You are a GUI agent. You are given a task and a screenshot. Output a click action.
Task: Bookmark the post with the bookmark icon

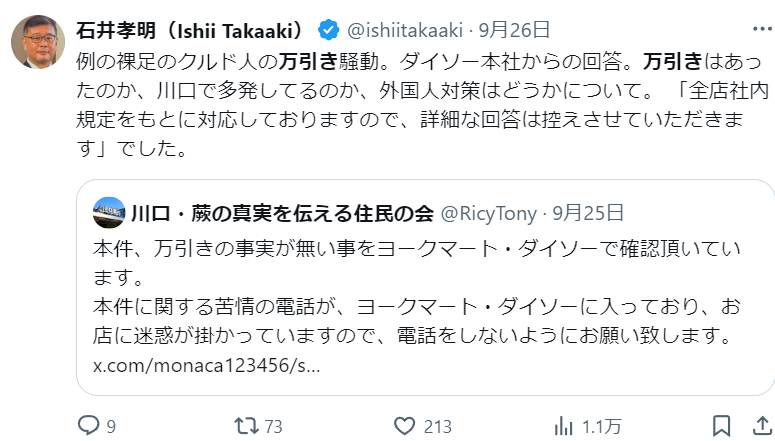point(722,427)
